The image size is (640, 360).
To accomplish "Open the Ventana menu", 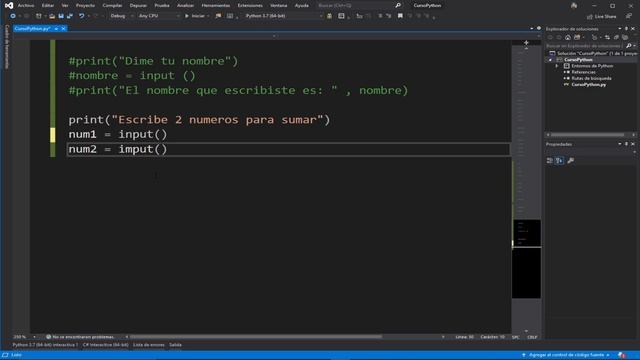I will [x=278, y=5].
